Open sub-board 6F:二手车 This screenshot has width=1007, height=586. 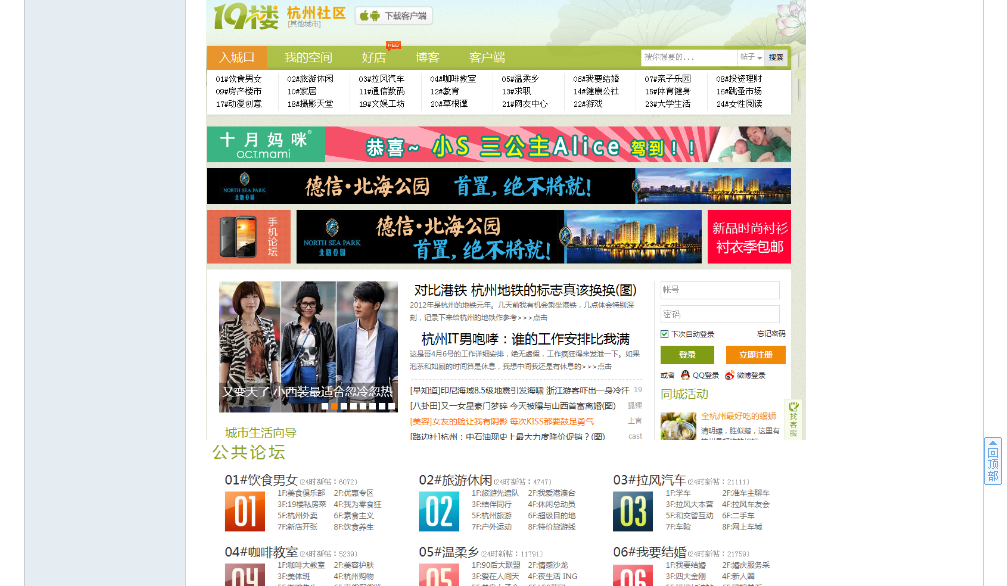[739, 515]
